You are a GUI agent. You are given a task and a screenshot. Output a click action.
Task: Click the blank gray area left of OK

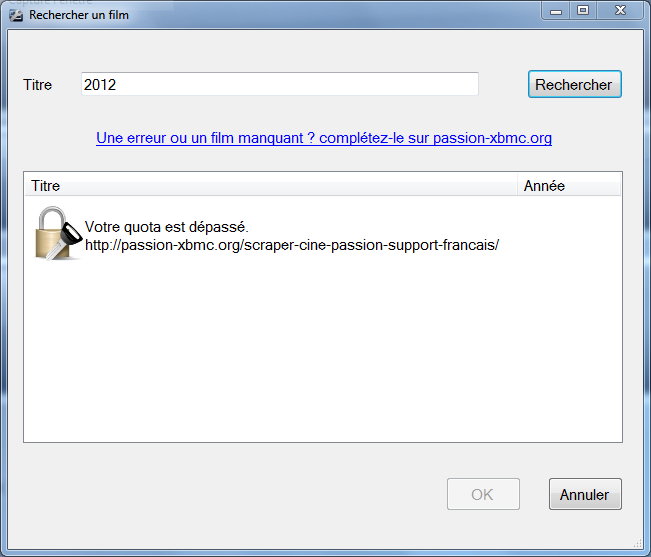232,494
